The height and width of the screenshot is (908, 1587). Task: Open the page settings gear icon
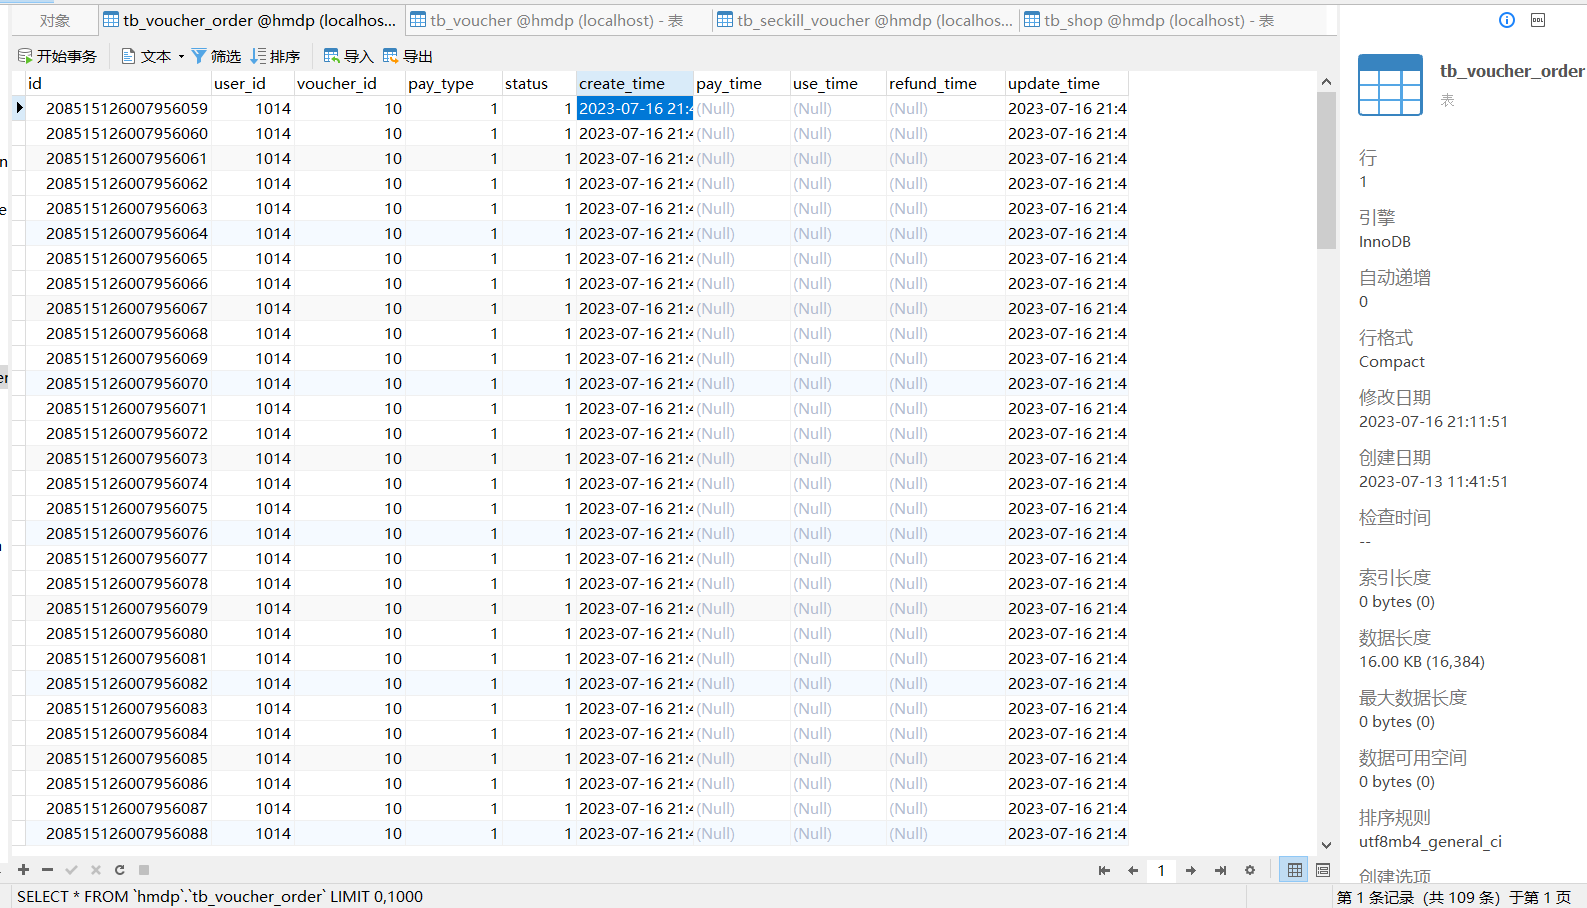1249,870
